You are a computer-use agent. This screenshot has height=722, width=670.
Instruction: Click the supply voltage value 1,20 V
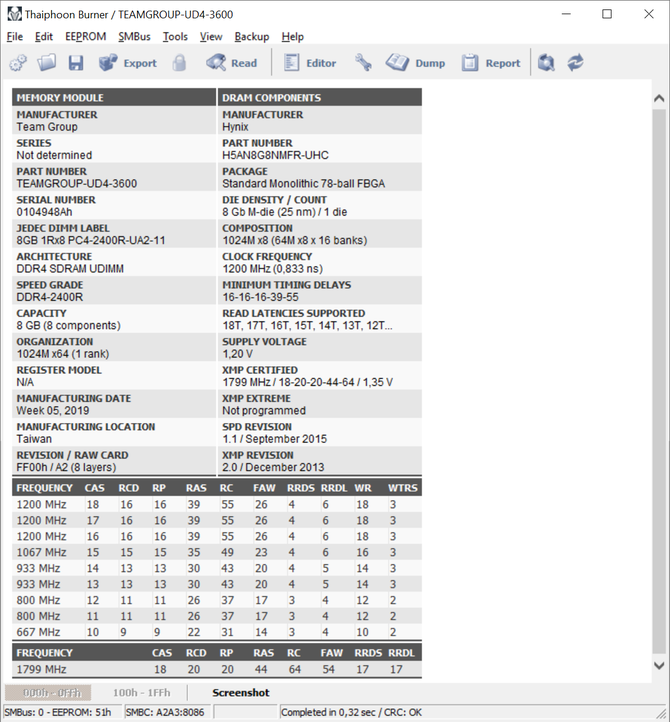point(237,354)
